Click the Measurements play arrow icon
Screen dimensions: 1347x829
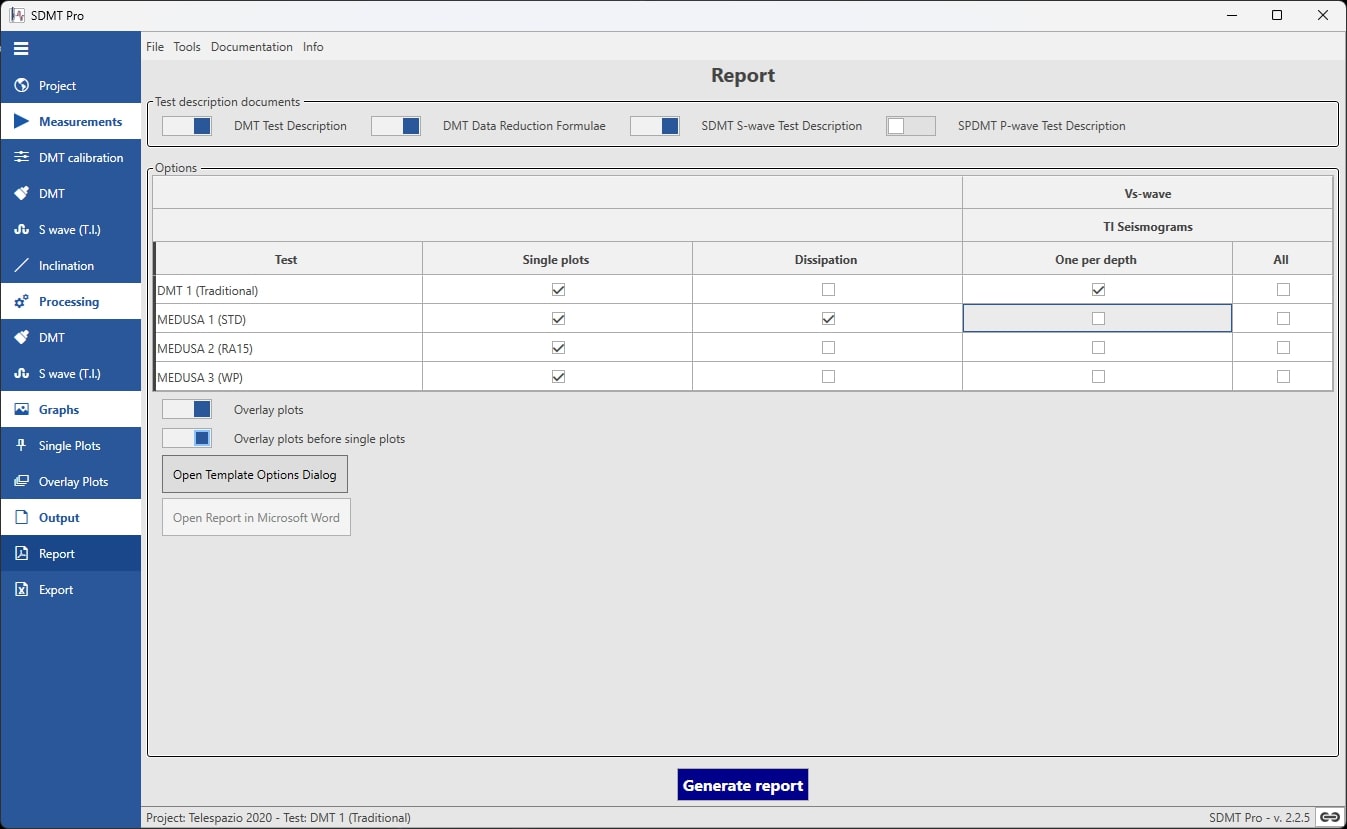(21, 122)
